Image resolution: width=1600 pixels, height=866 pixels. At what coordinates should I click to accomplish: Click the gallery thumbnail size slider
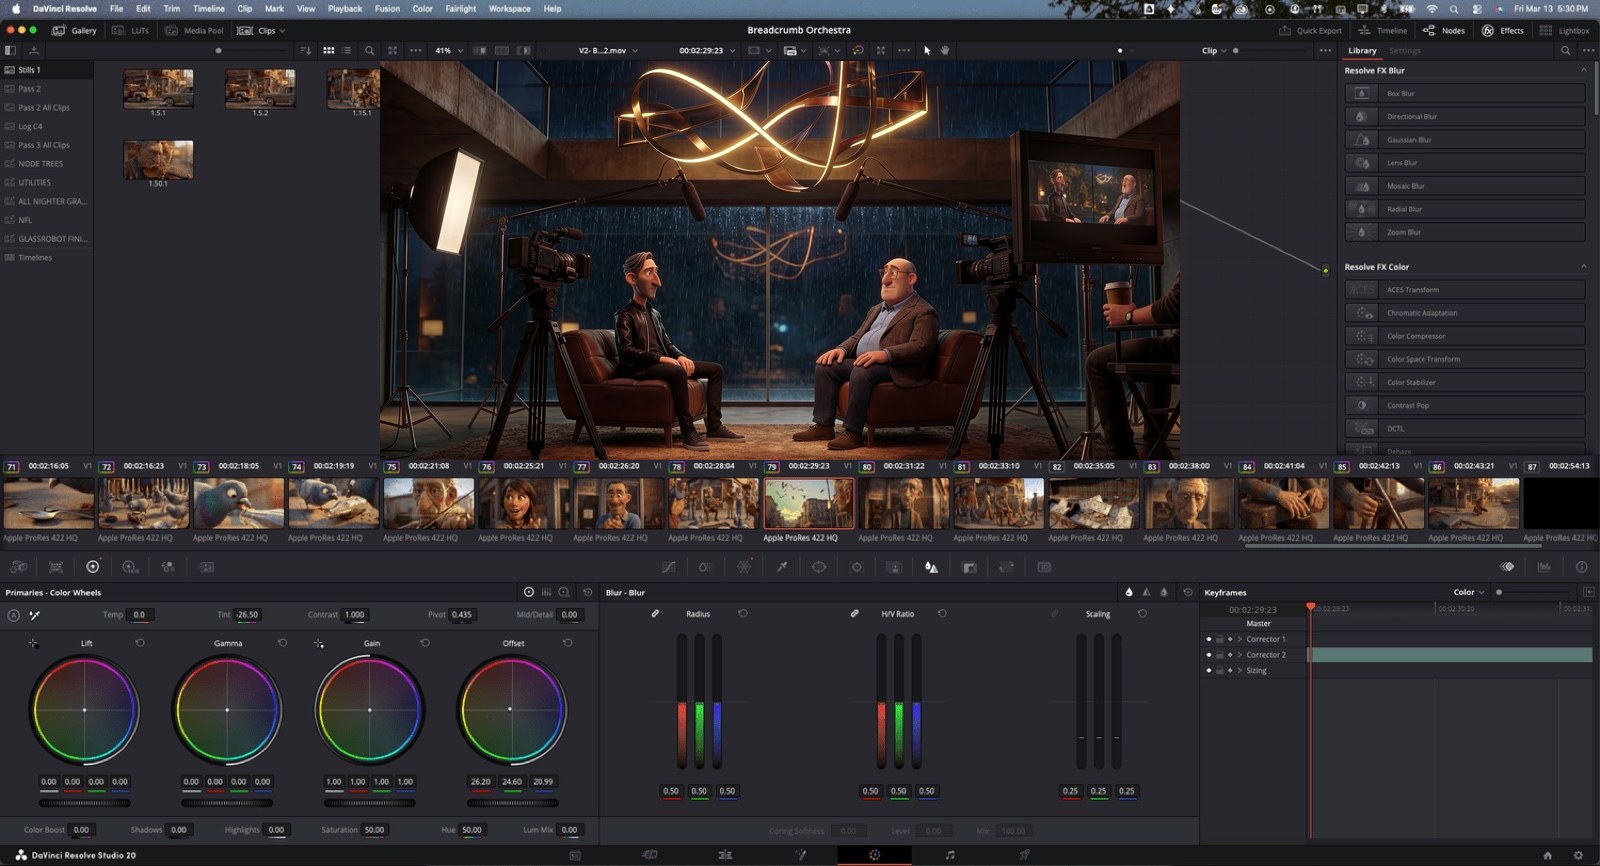point(252,50)
